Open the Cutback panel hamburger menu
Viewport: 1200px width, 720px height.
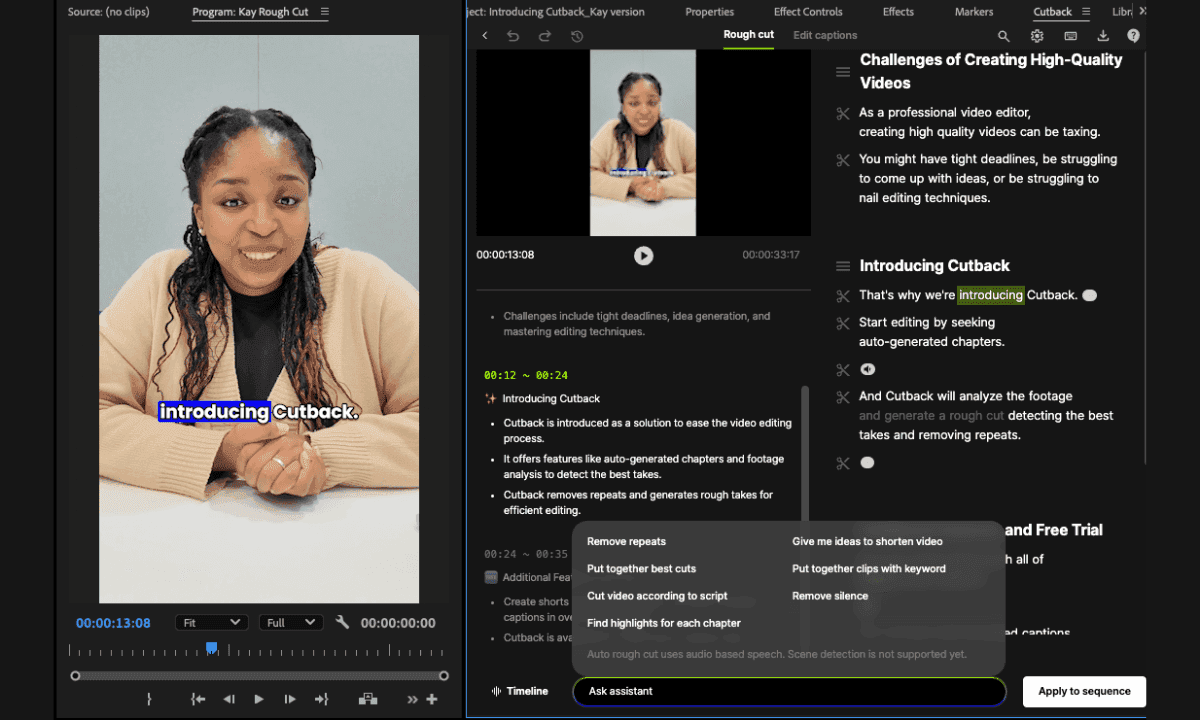click(1086, 12)
